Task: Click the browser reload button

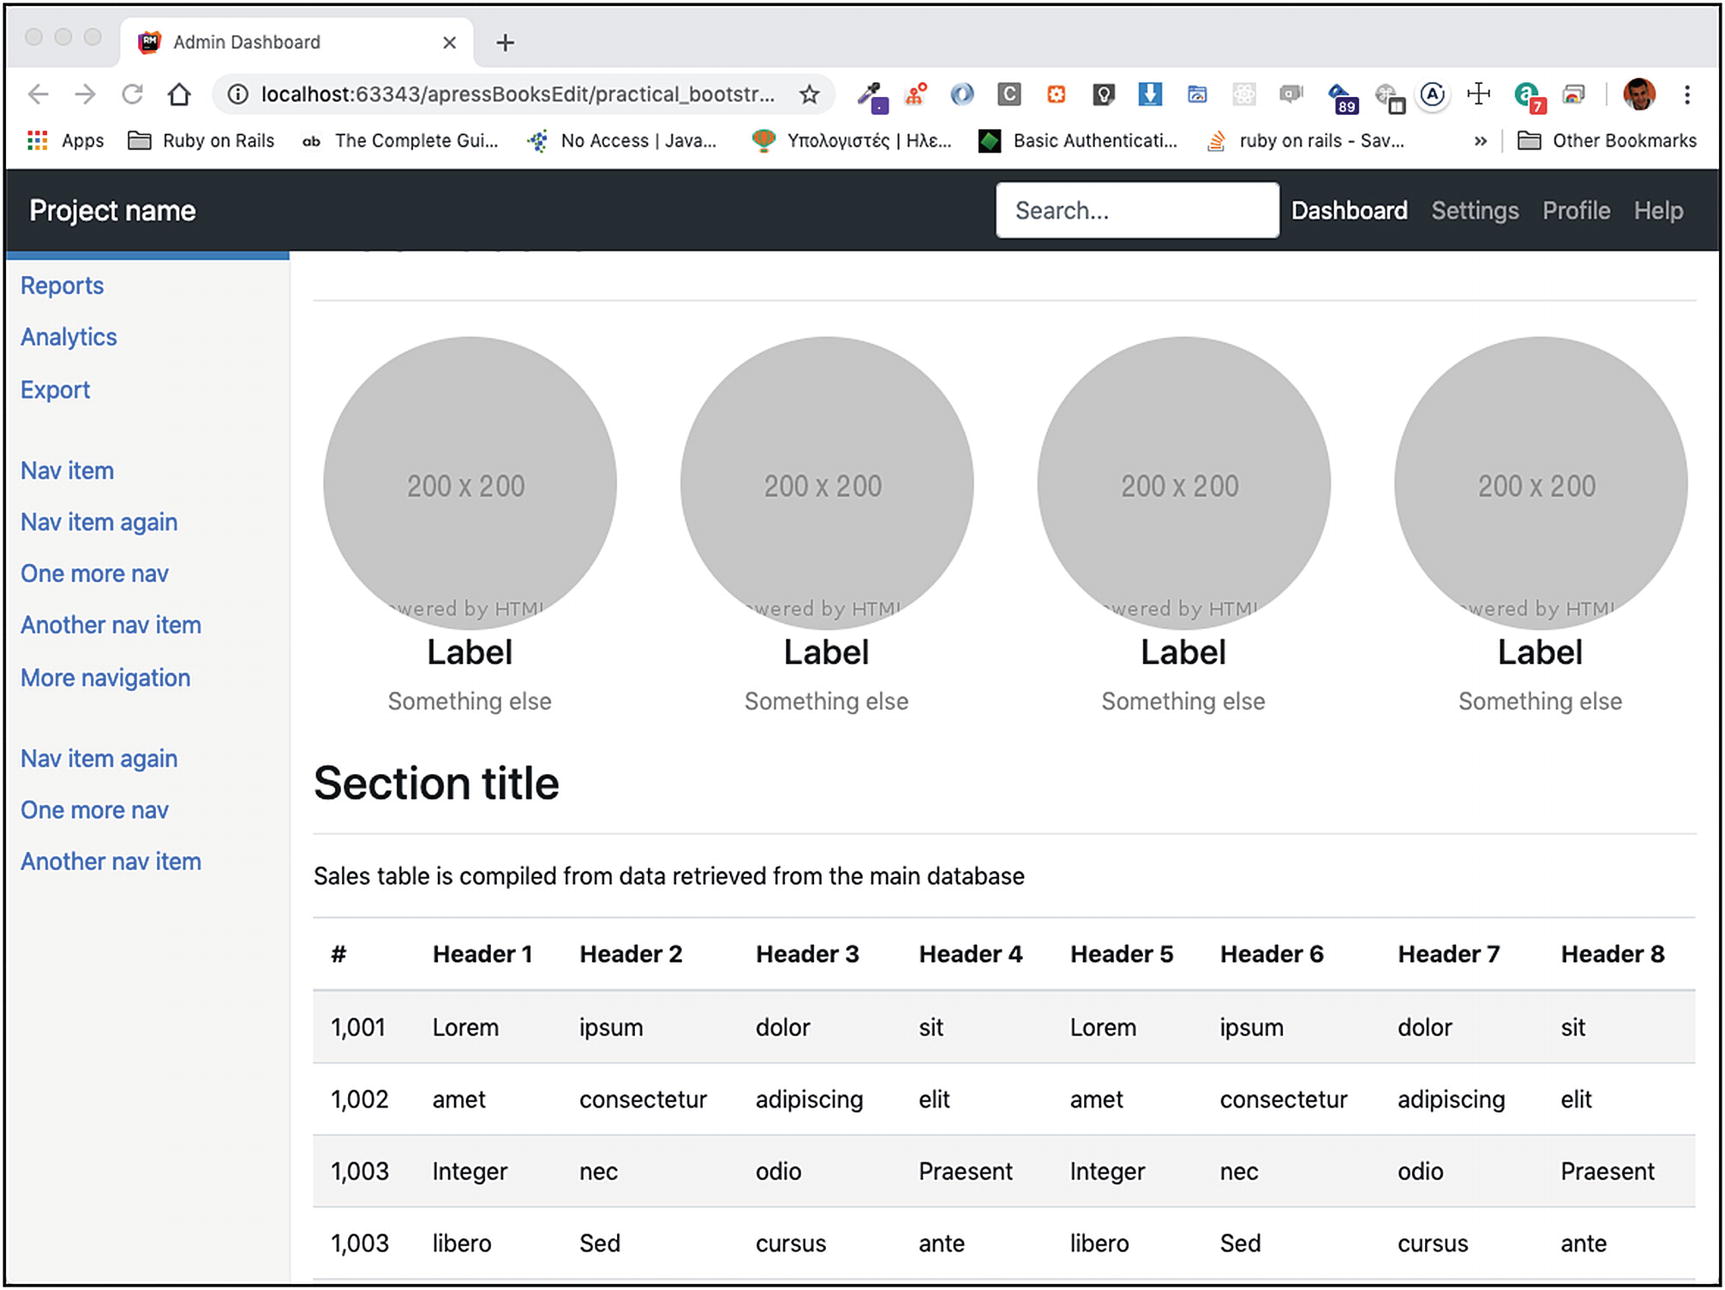Action: pos(132,94)
